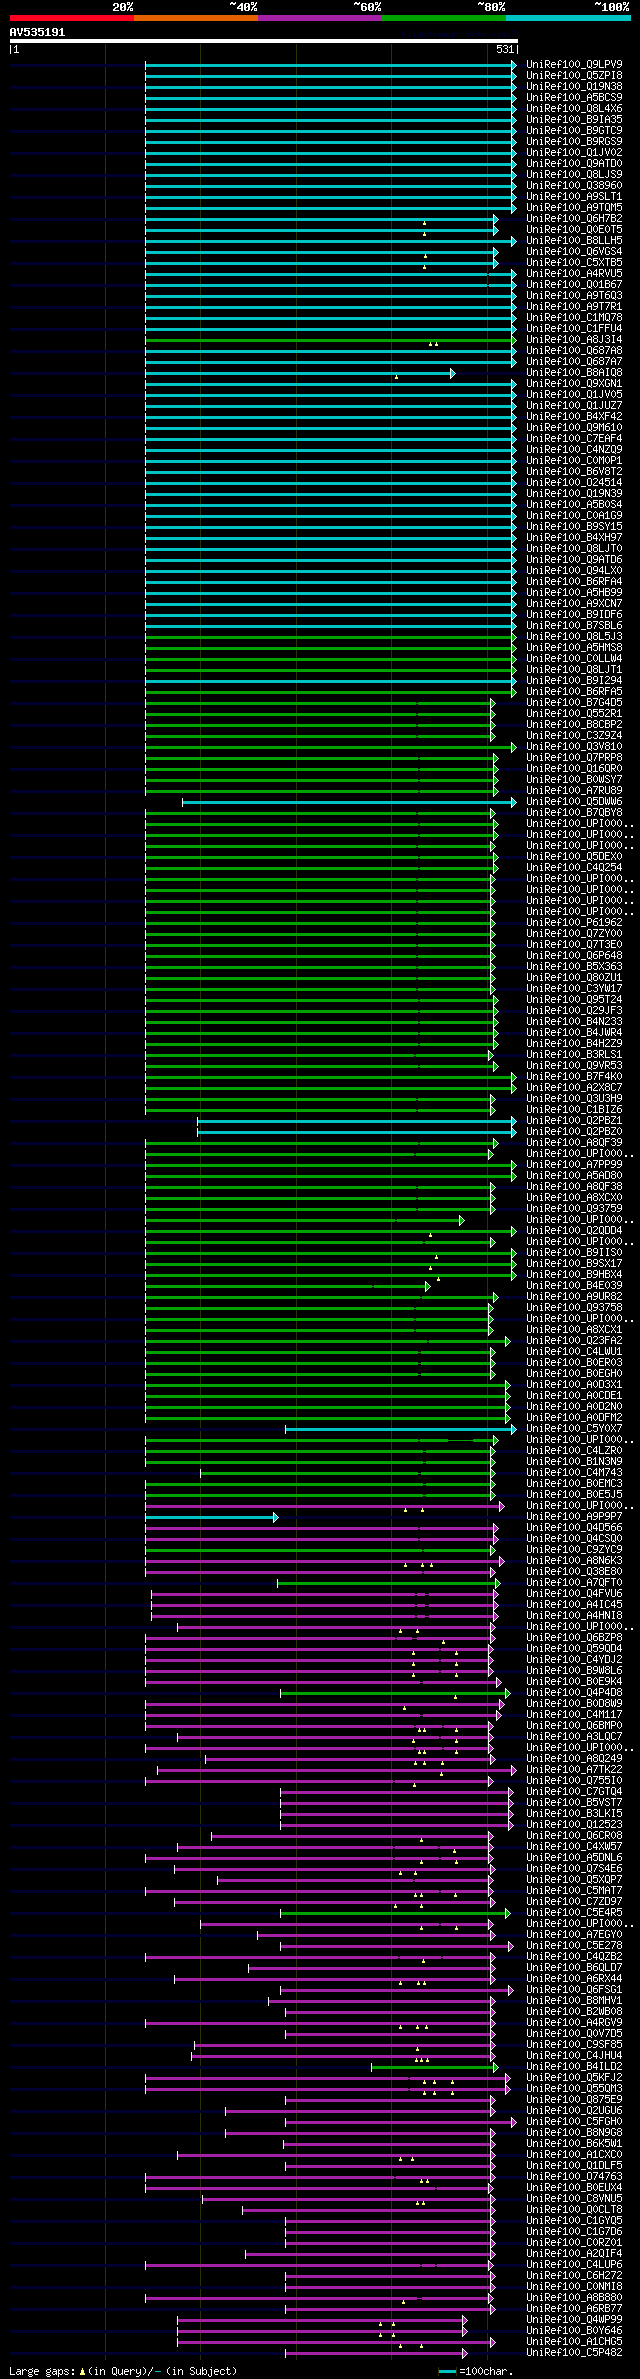
Task: Click the white query sequence bar
Action: click(x=264, y=42)
